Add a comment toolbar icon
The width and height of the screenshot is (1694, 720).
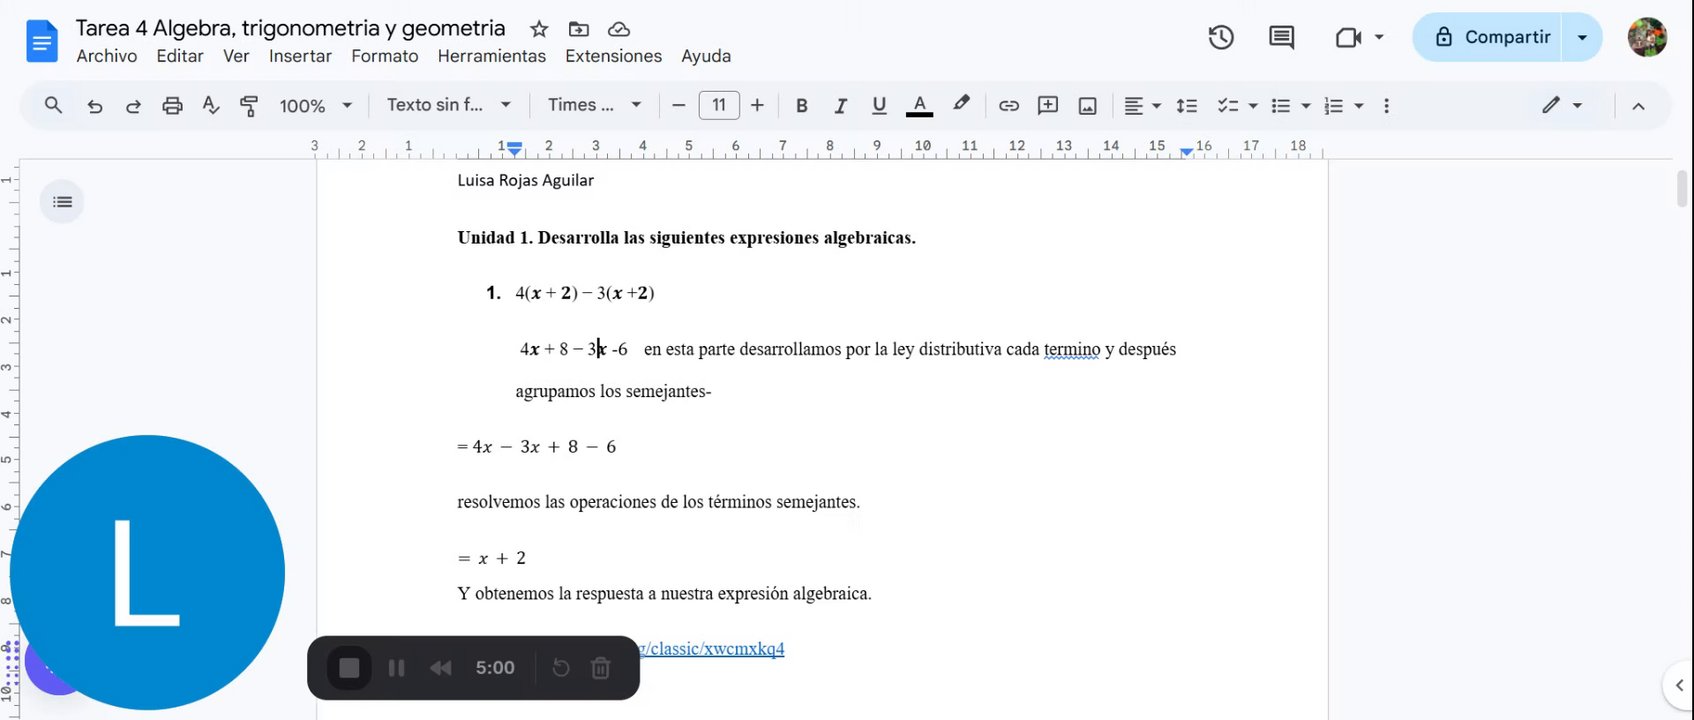(1047, 105)
